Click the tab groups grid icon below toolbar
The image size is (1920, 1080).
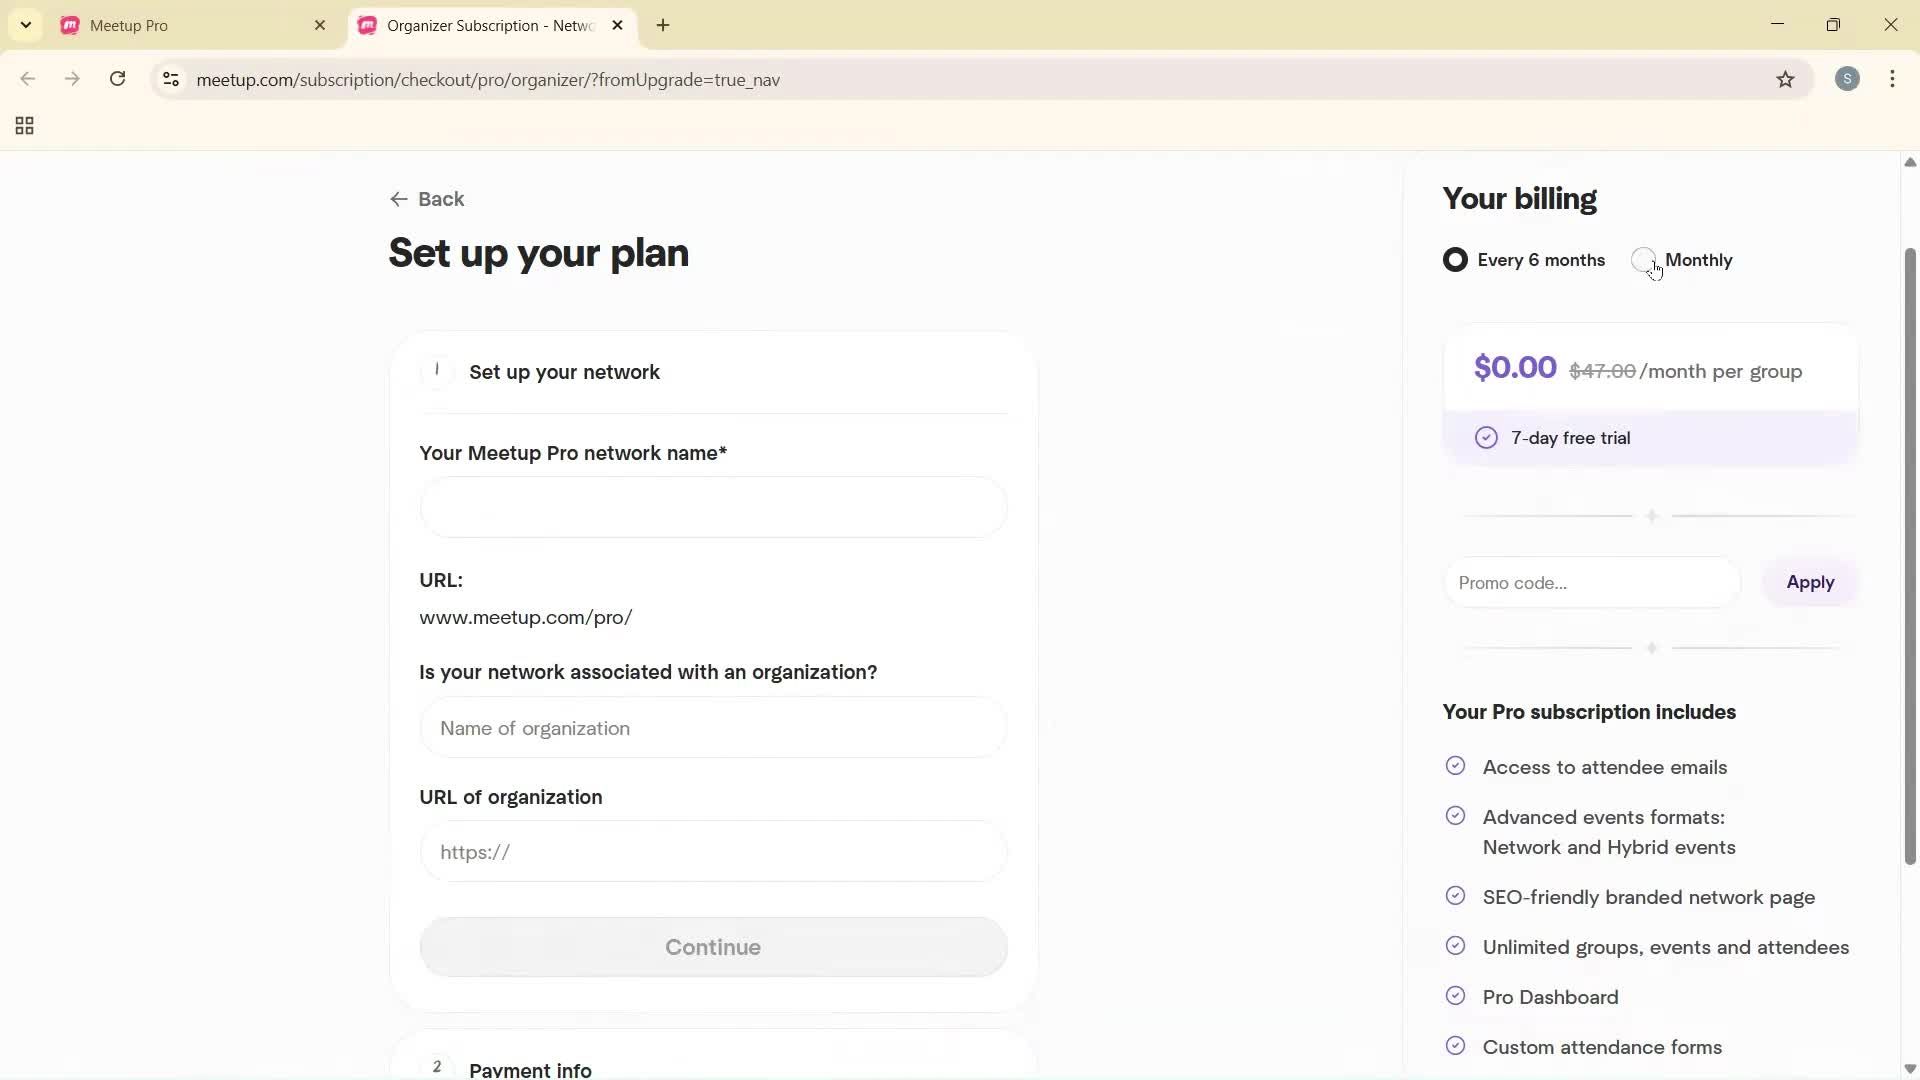click(x=23, y=125)
